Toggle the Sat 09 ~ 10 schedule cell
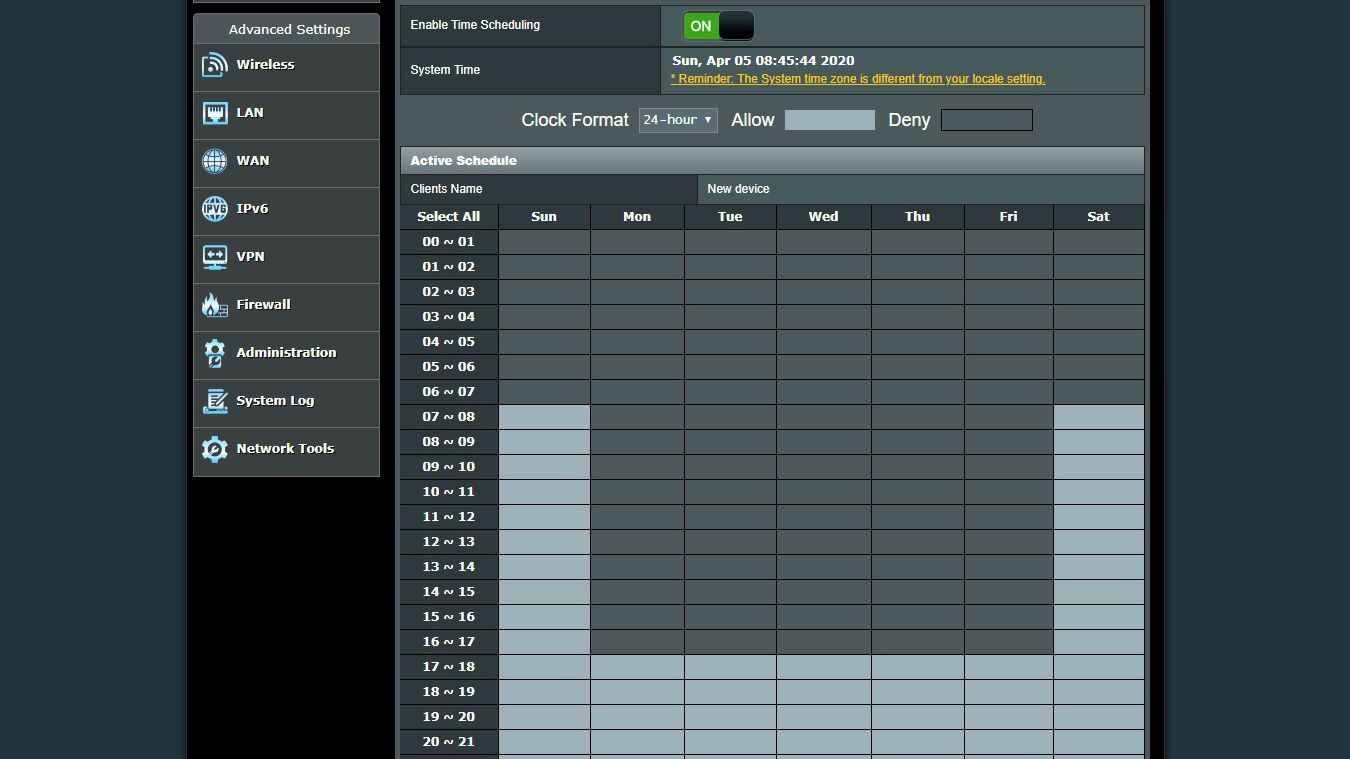 point(1098,467)
